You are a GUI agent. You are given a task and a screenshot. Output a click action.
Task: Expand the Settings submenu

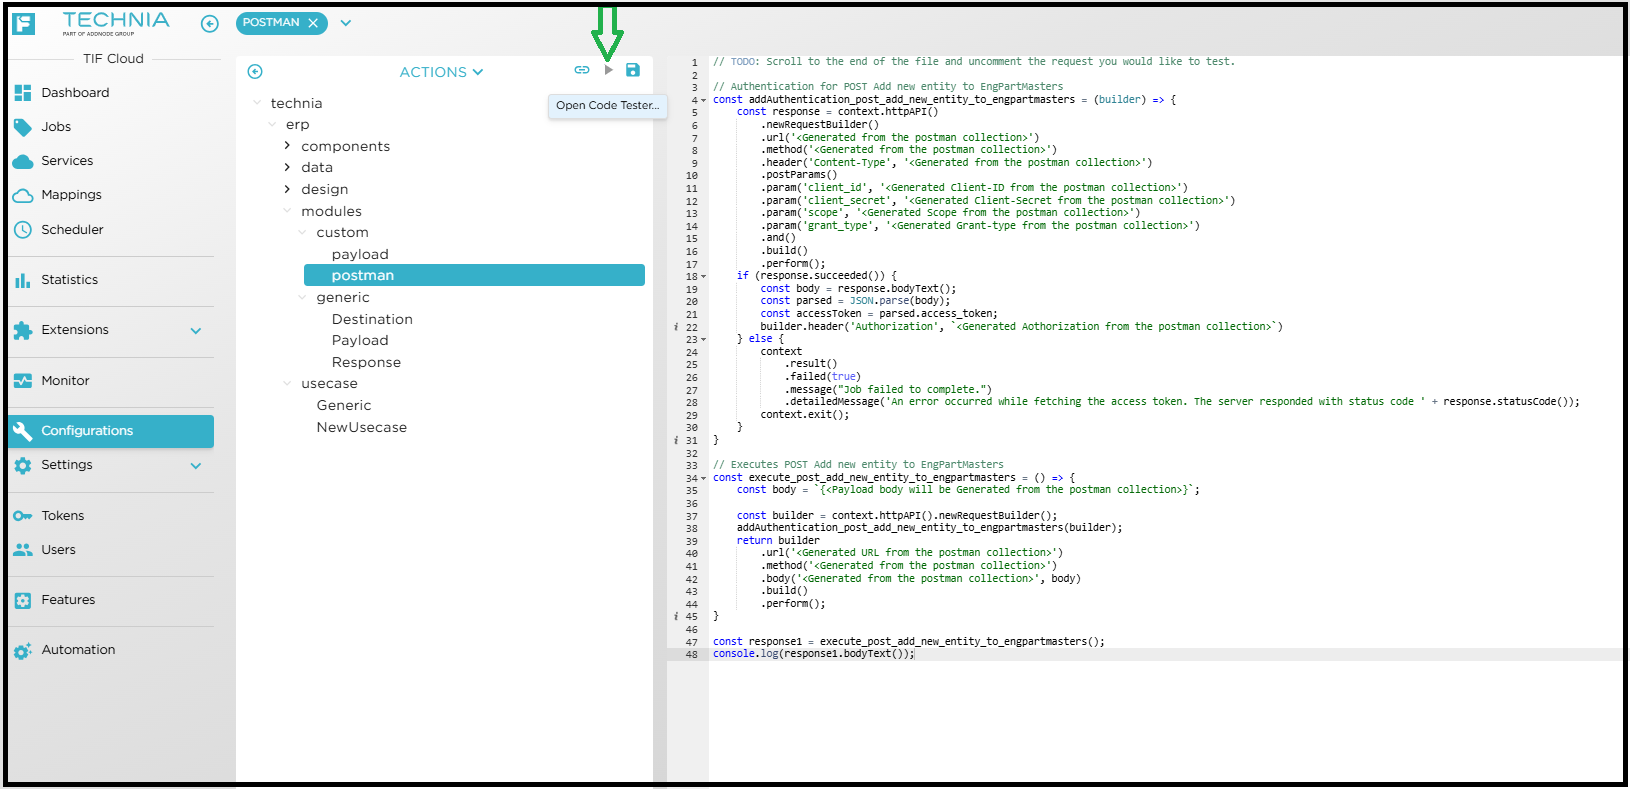[x=196, y=466]
